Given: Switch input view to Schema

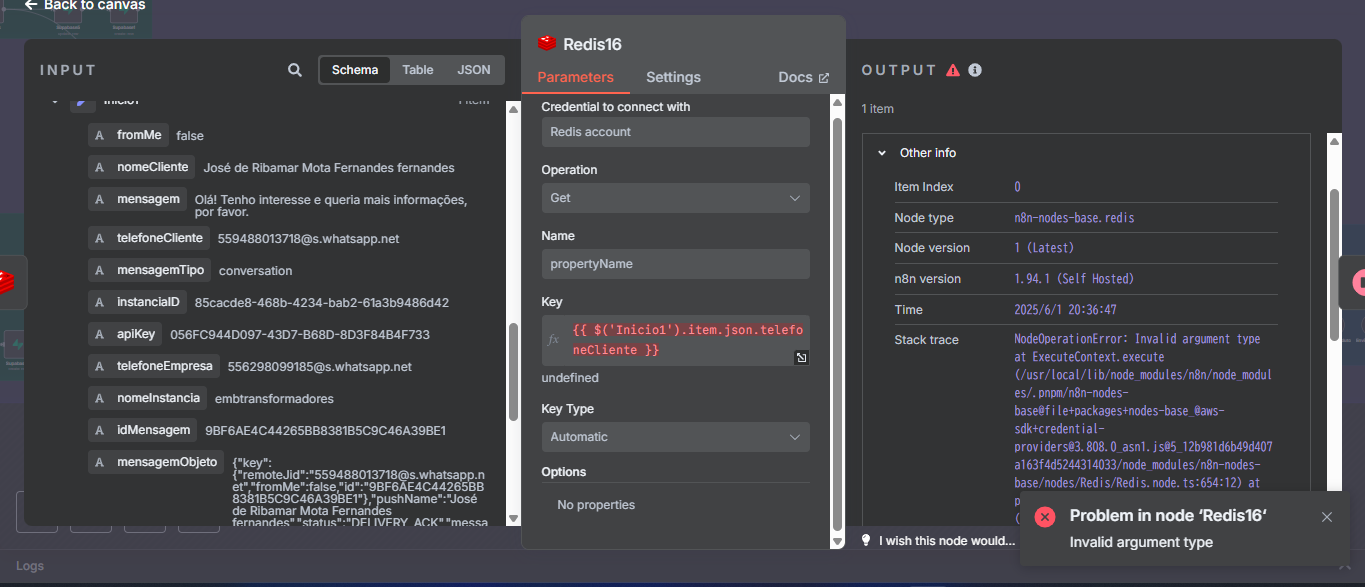Looking at the screenshot, I should pos(355,70).
